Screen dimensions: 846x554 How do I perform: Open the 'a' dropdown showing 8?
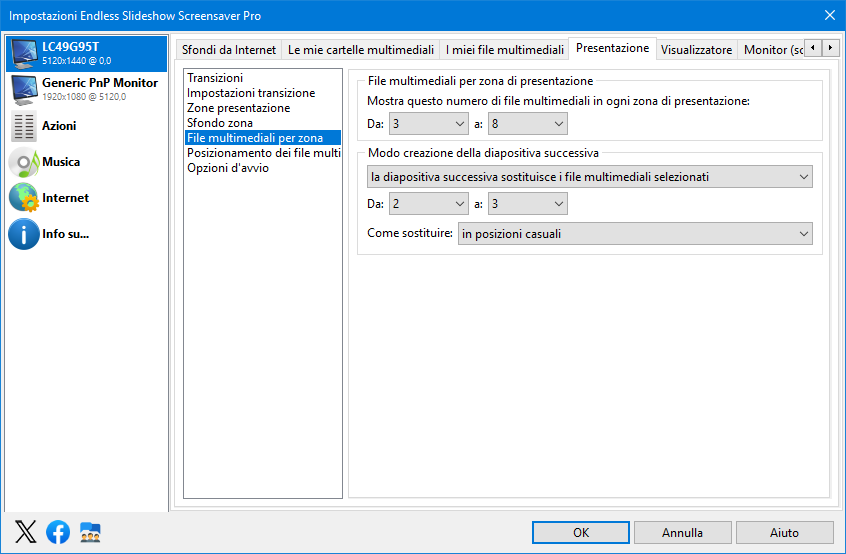pyautogui.click(x=528, y=124)
